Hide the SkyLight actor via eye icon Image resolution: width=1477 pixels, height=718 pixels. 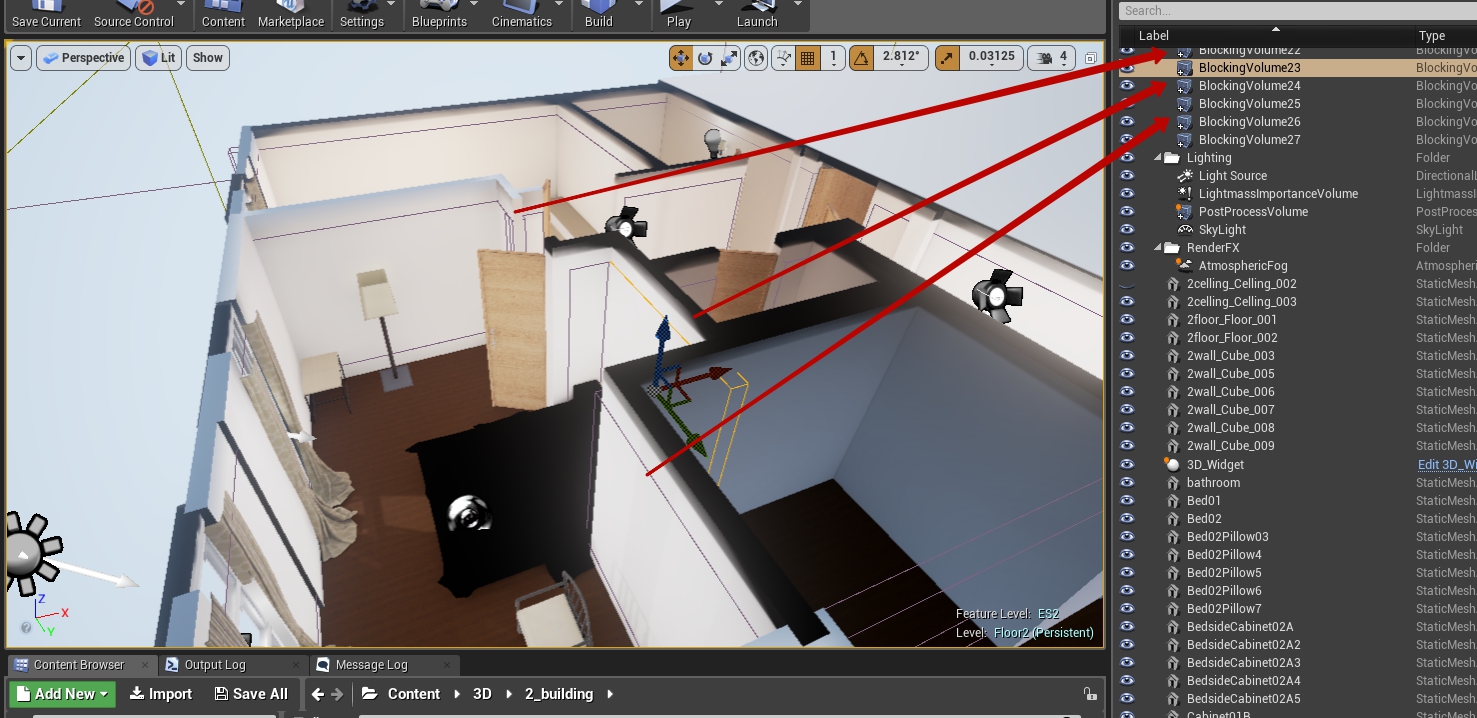tap(1127, 230)
